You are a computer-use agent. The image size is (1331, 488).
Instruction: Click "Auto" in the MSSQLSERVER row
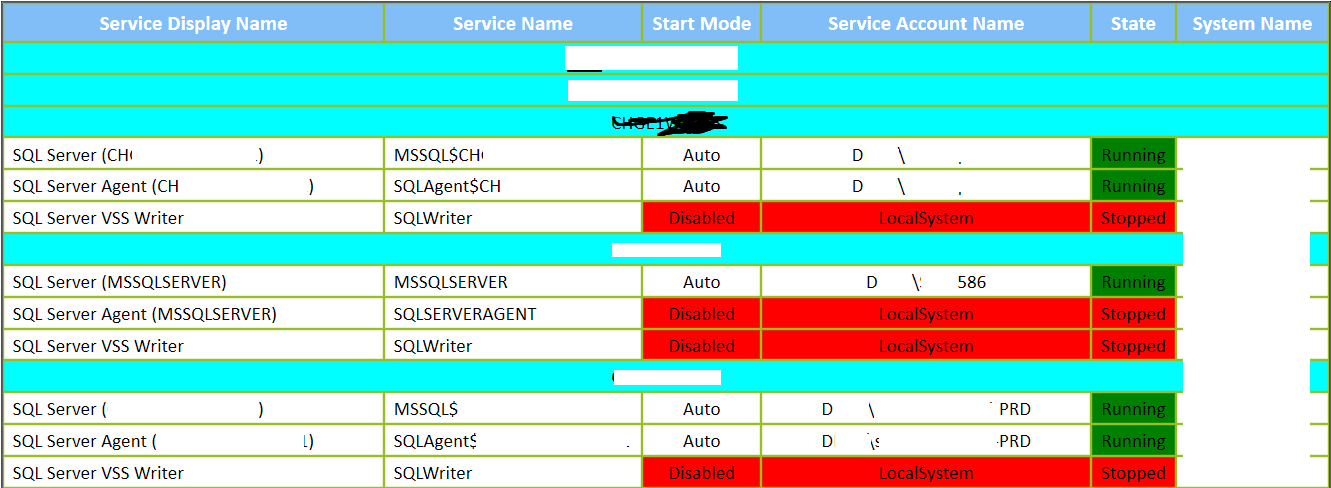[701, 282]
